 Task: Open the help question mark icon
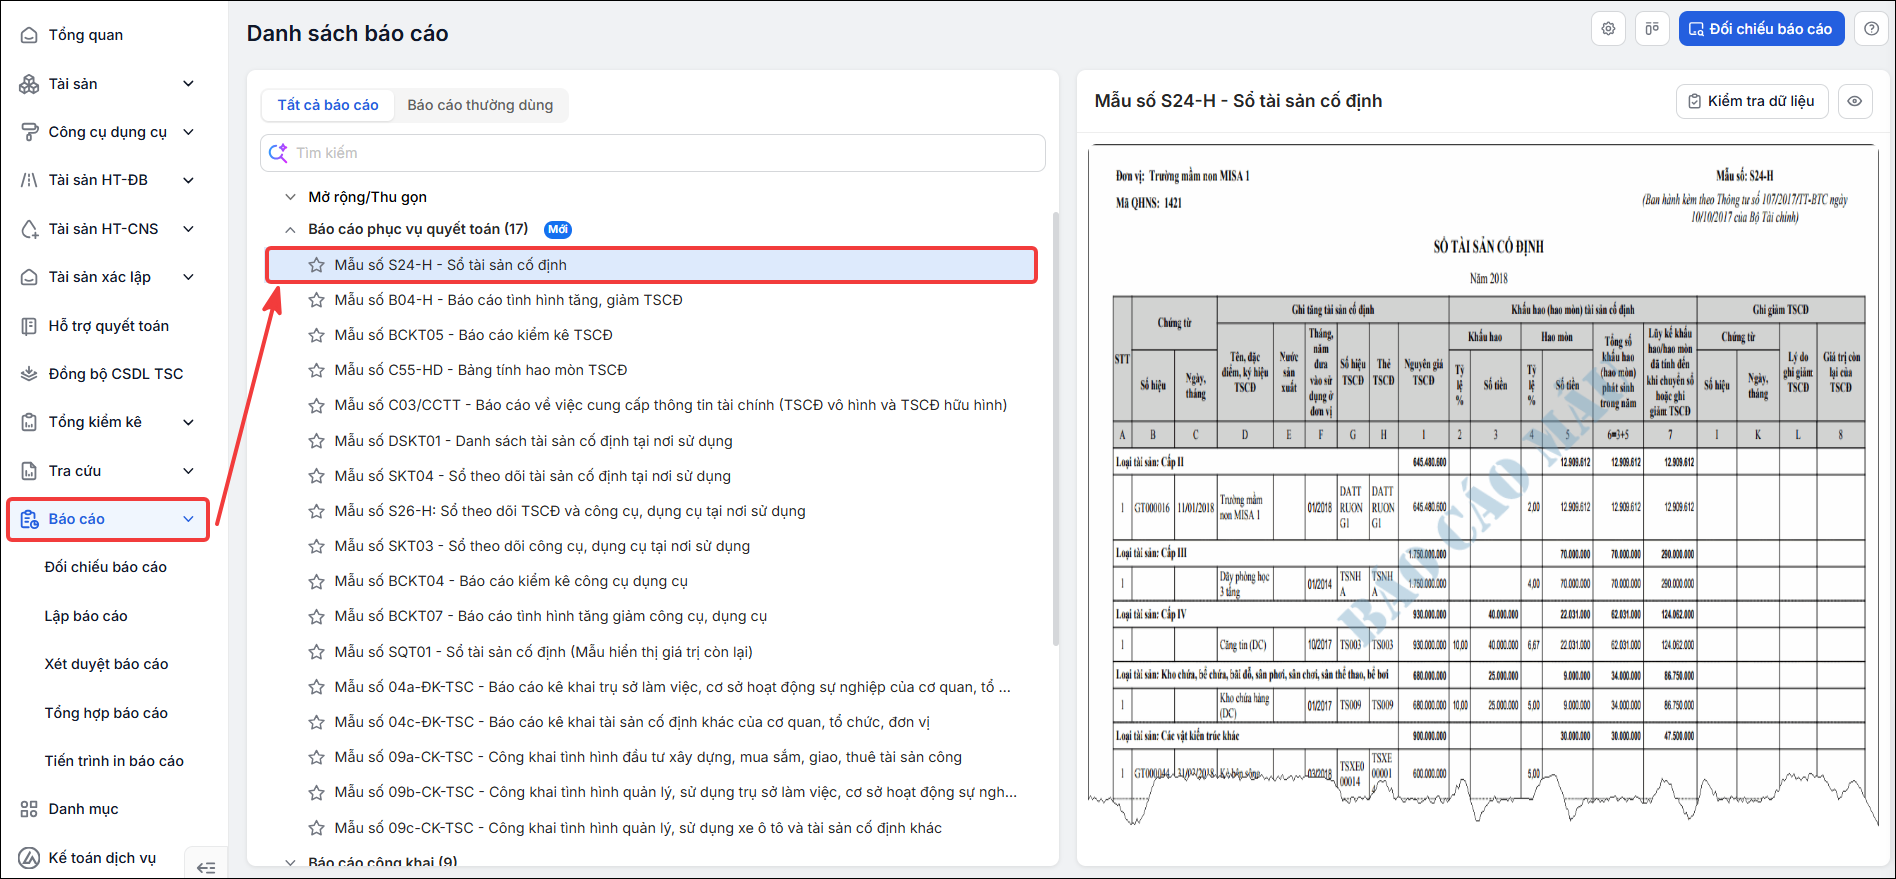[1871, 29]
